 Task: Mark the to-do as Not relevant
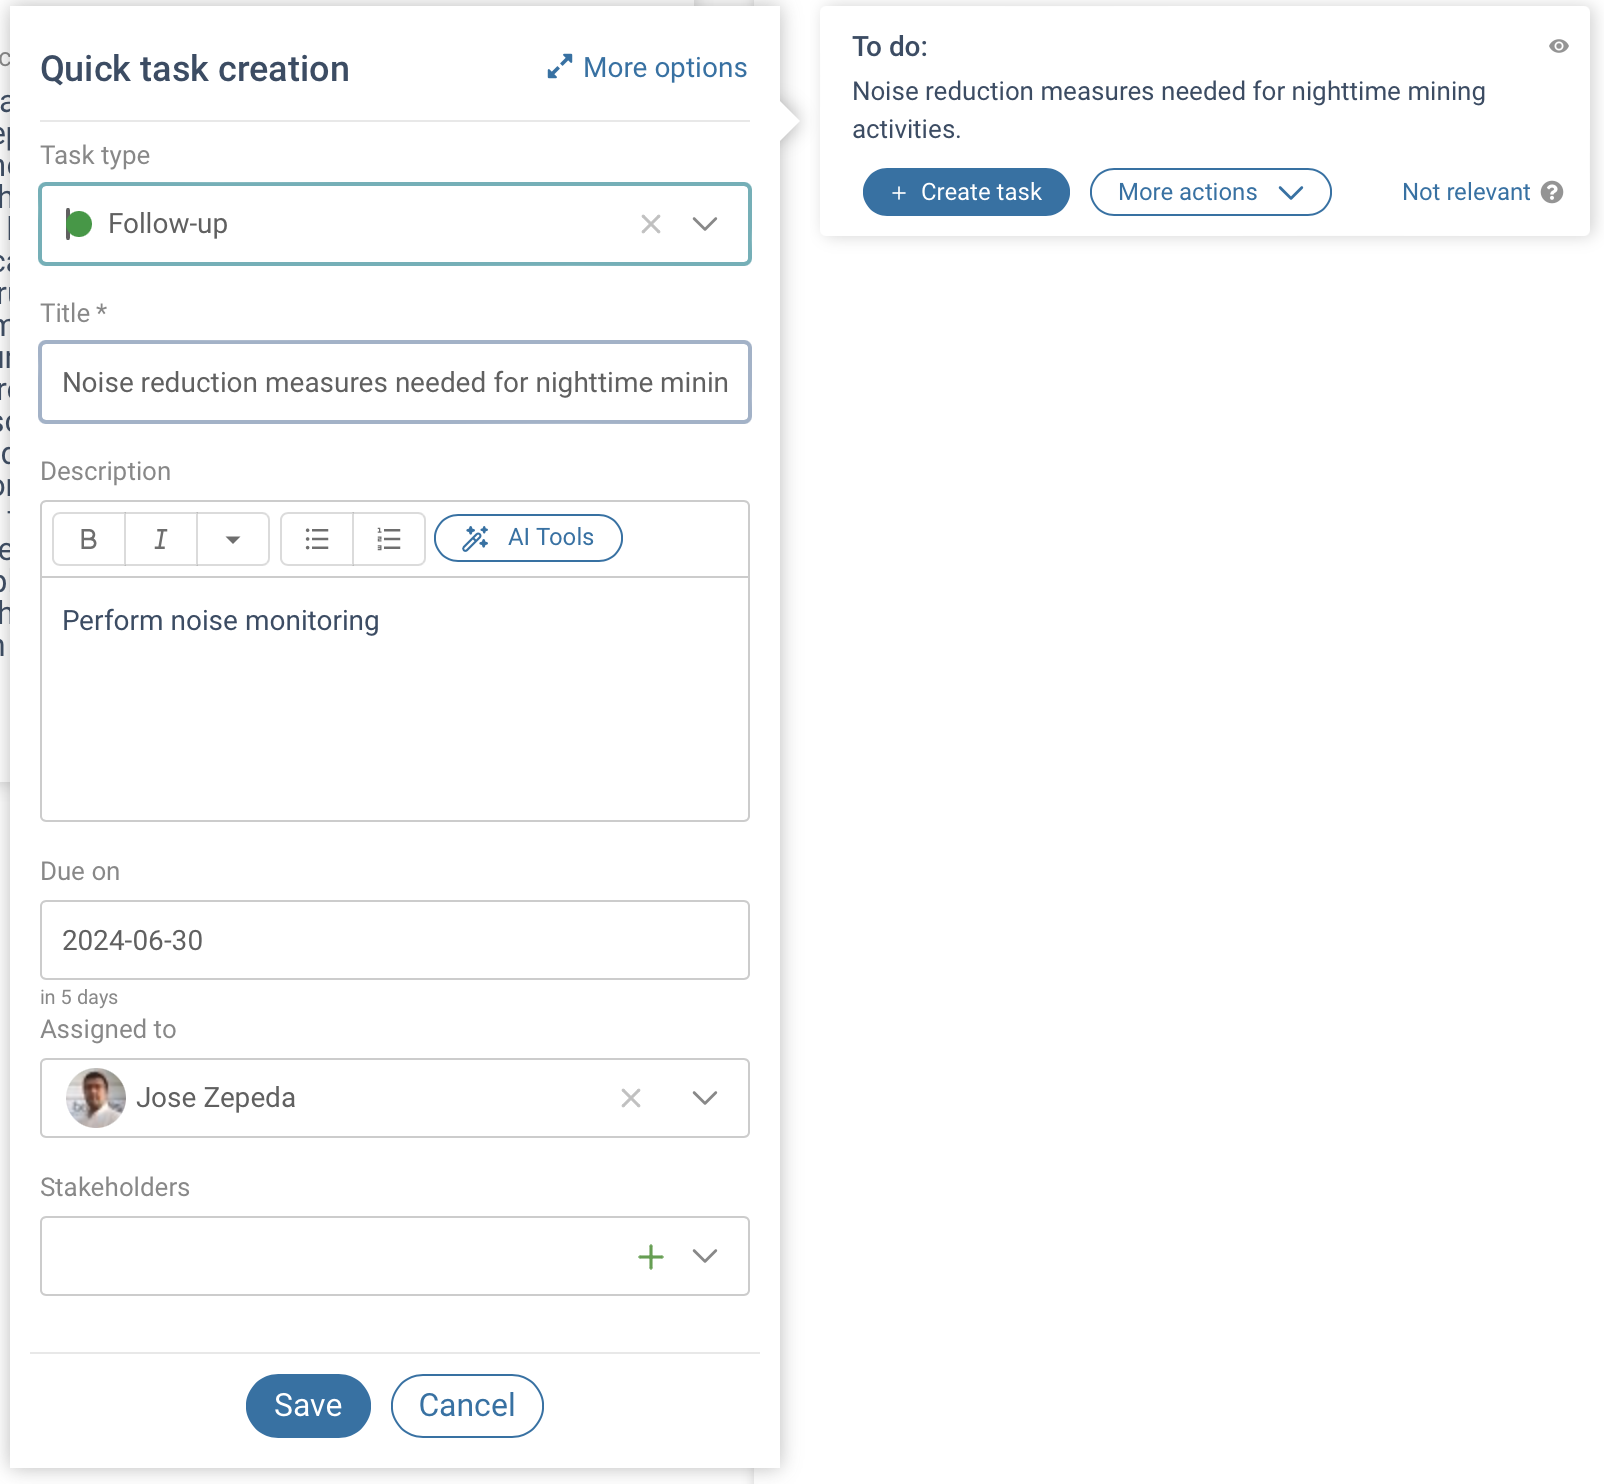click(x=1465, y=192)
